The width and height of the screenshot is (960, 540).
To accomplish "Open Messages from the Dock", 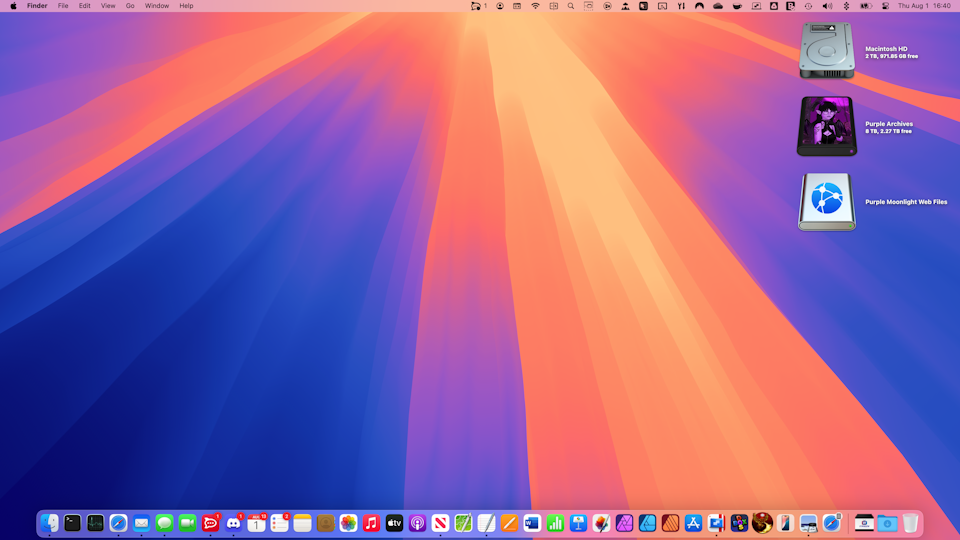I will 164,523.
